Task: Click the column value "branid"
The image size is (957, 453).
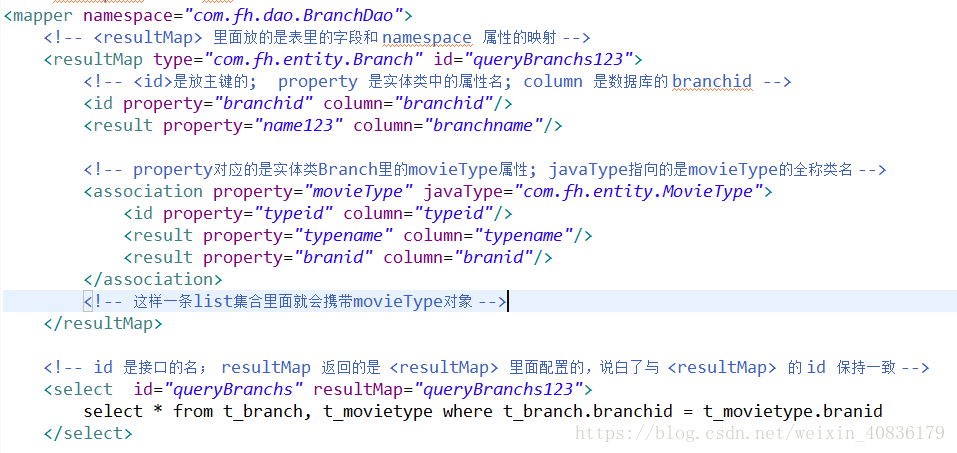Action: point(494,257)
